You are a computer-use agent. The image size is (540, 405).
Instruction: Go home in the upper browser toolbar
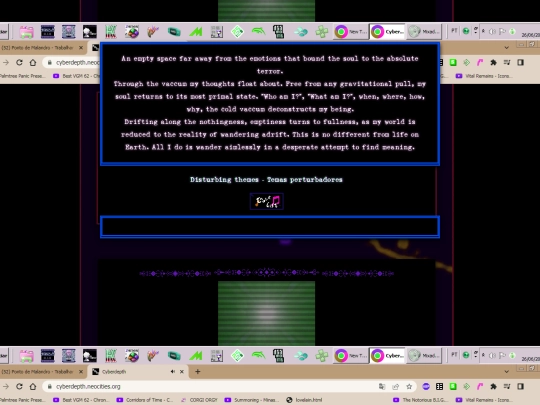click(33, 62)
